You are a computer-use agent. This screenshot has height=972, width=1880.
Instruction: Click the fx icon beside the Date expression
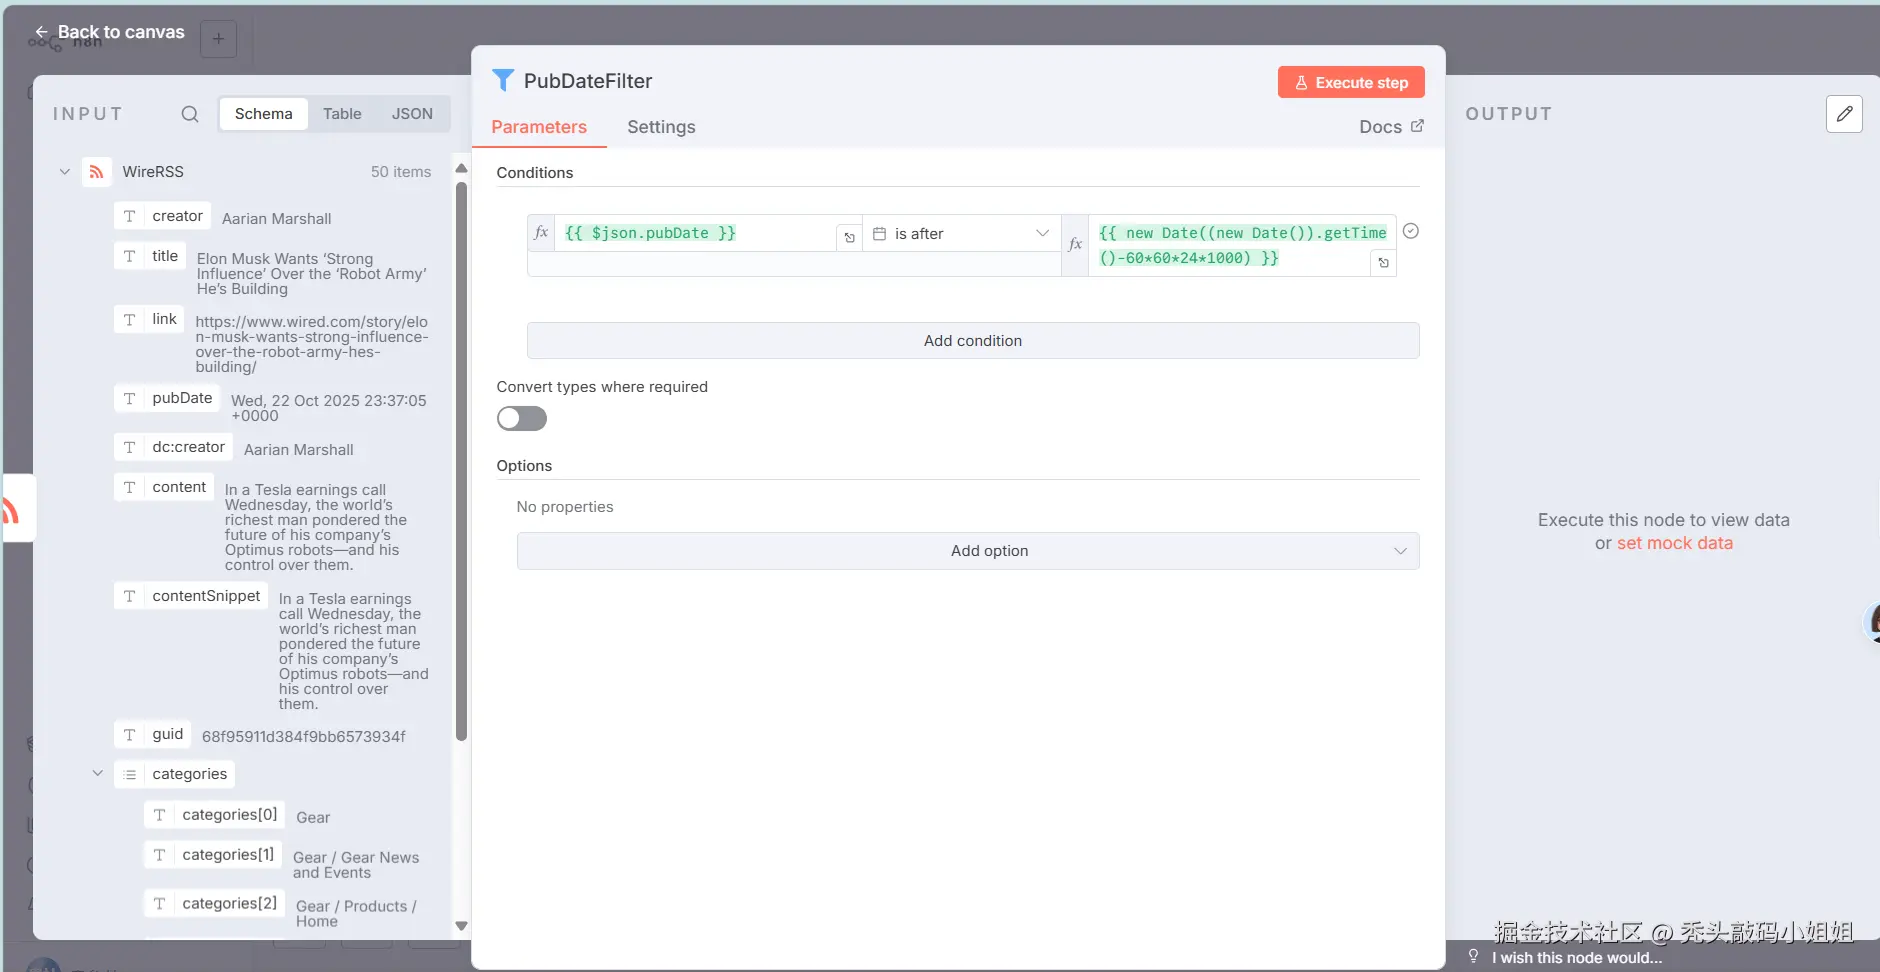(1075, 245)
